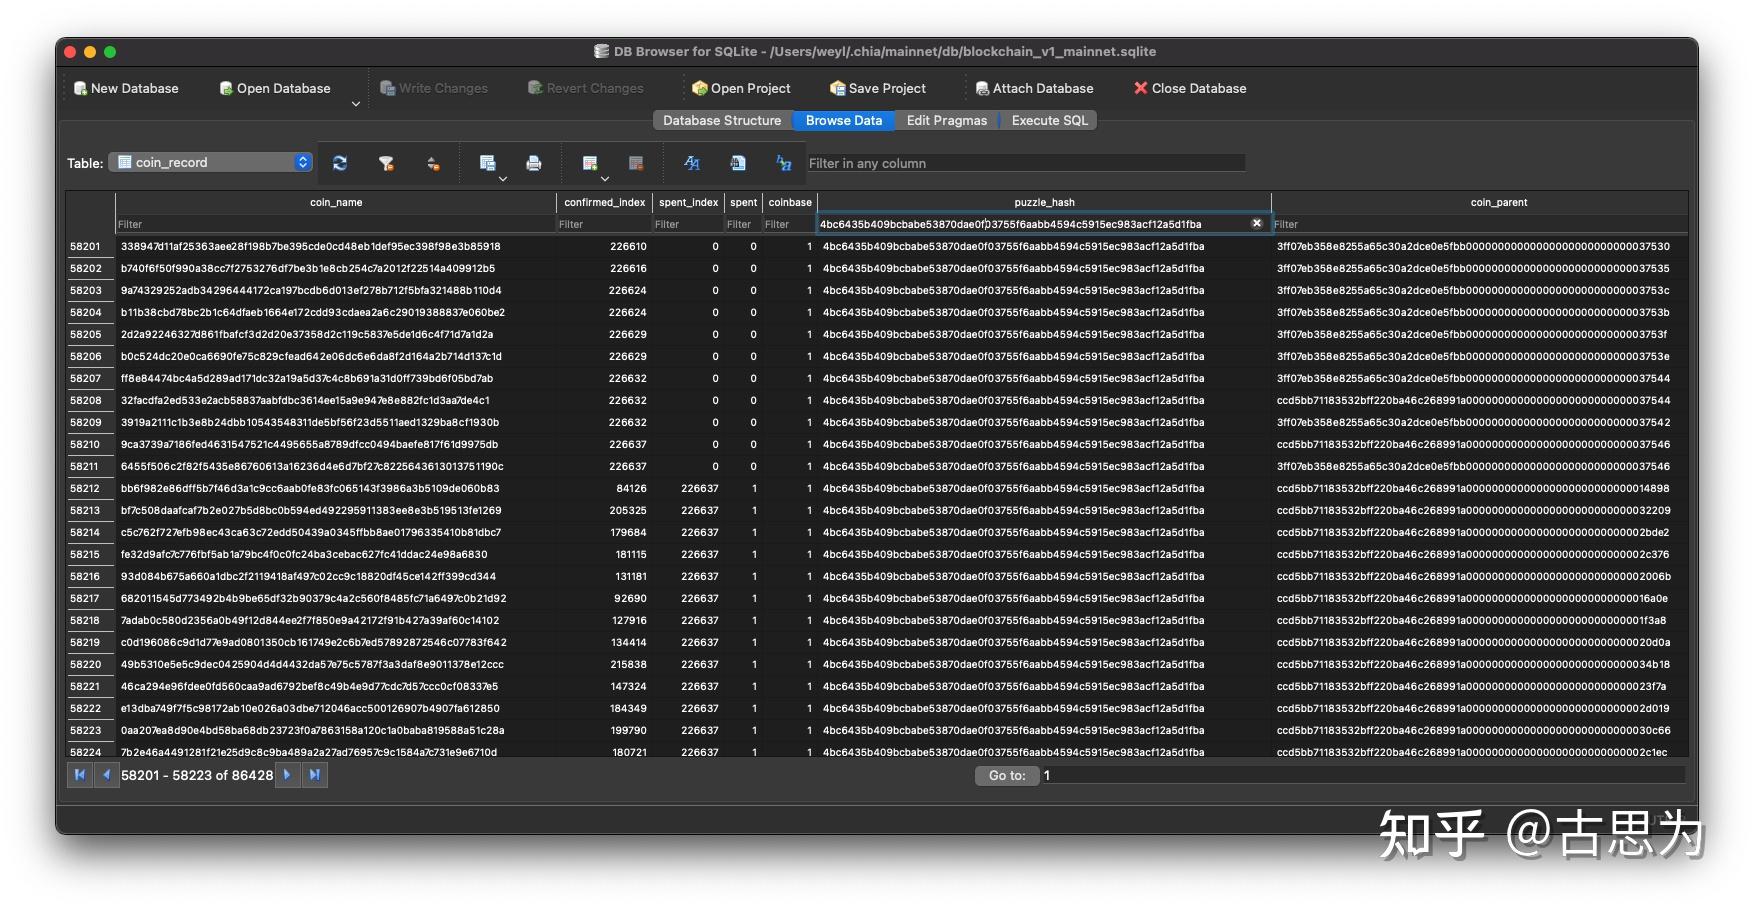1754x908 pixels.
Task: Select confirmed_index cell 199790
Action: [605, 730]
